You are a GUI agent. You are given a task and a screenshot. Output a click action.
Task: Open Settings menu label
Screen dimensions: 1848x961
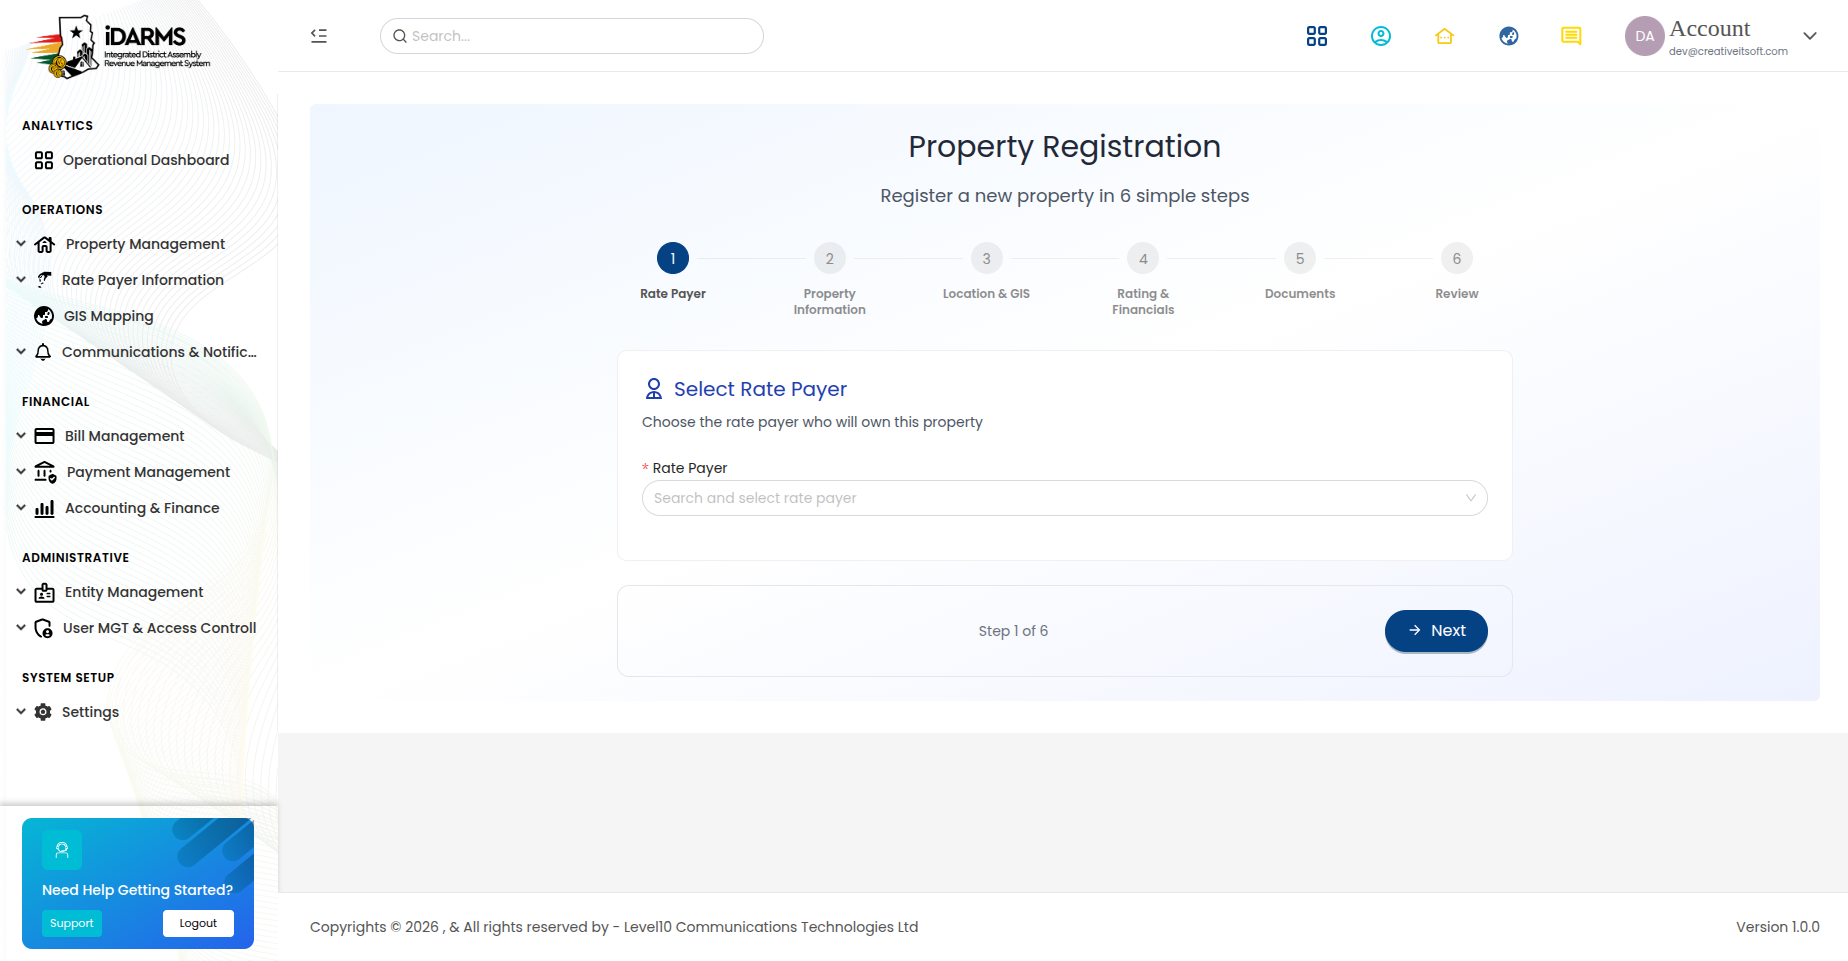[90, 712]
